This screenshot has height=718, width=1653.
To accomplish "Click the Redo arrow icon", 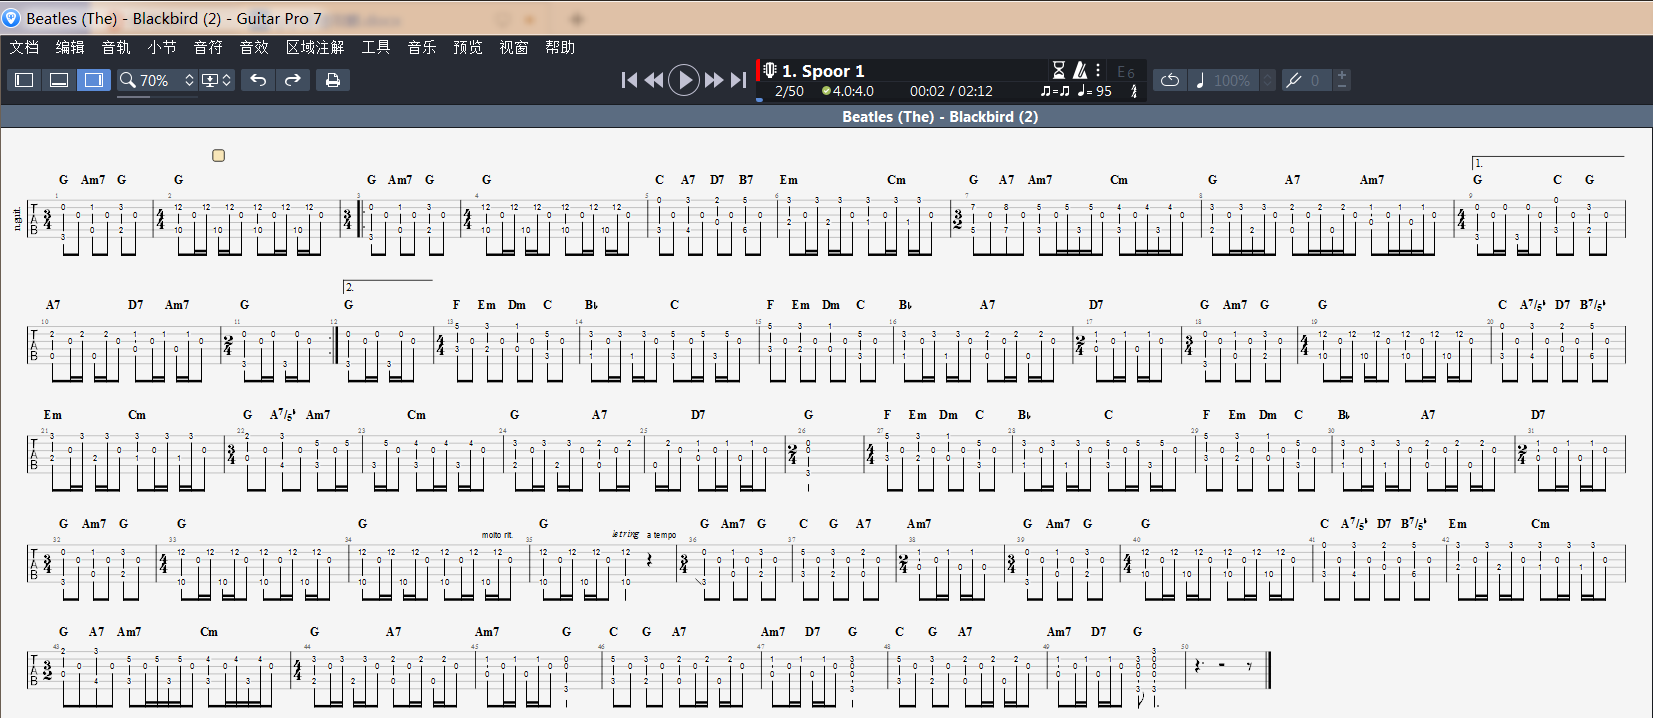I will coord(293,80).
